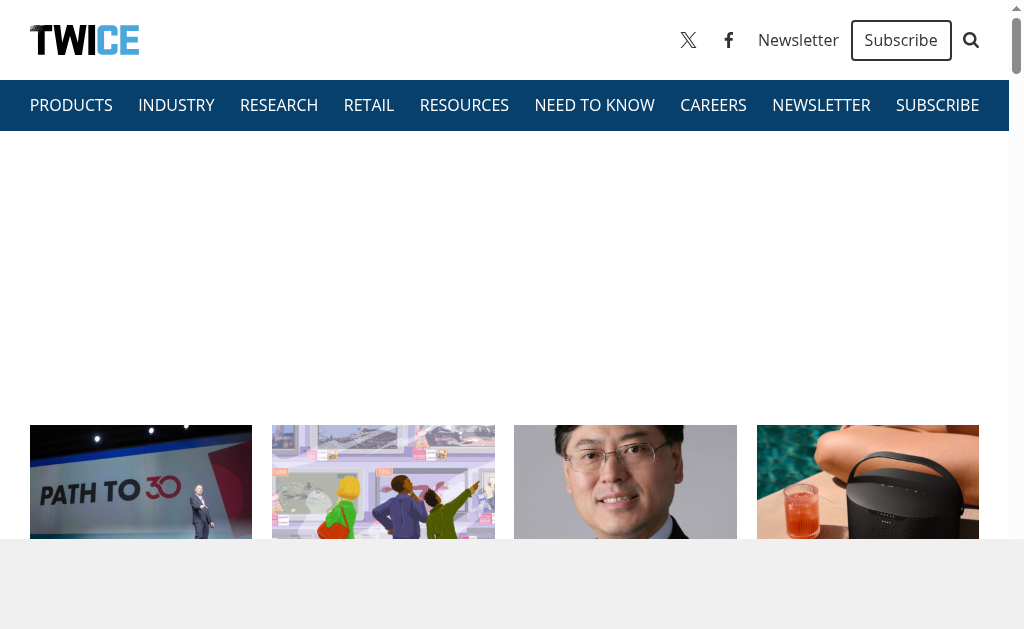1024x629 pixels.
Task: Open the RETAIL menu
Action: [x=369, y=105]
